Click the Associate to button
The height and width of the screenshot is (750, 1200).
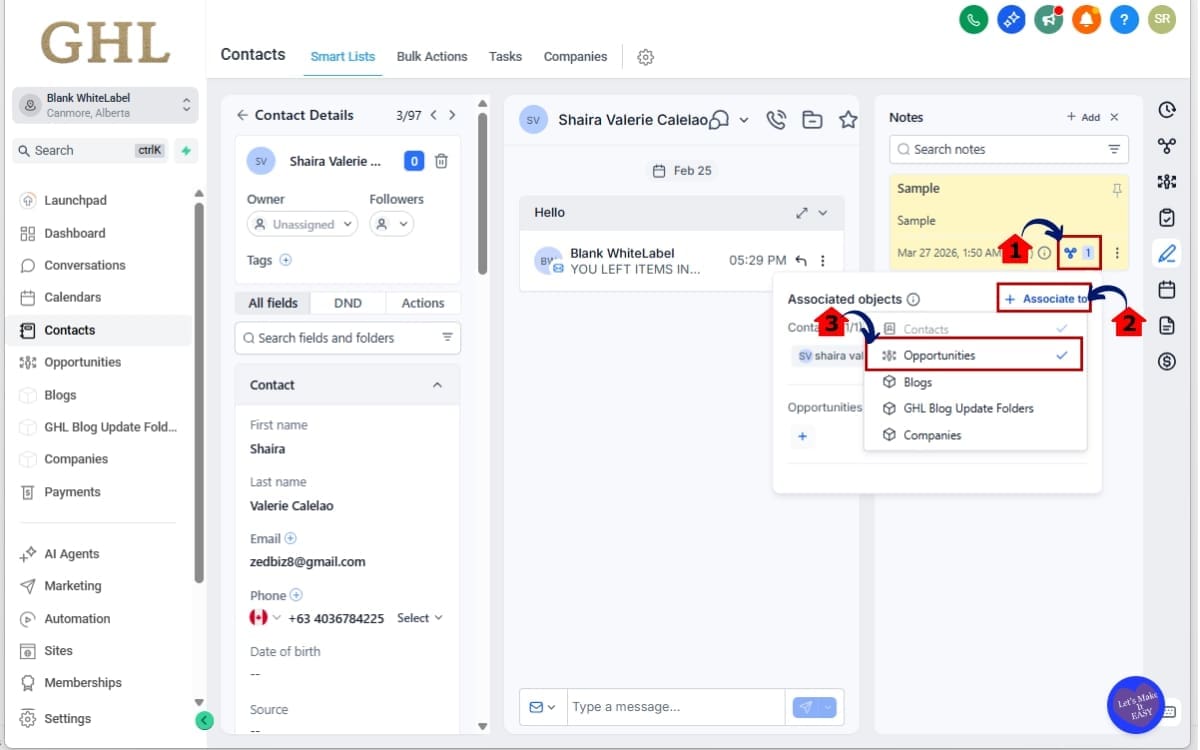coord(1043,298)
